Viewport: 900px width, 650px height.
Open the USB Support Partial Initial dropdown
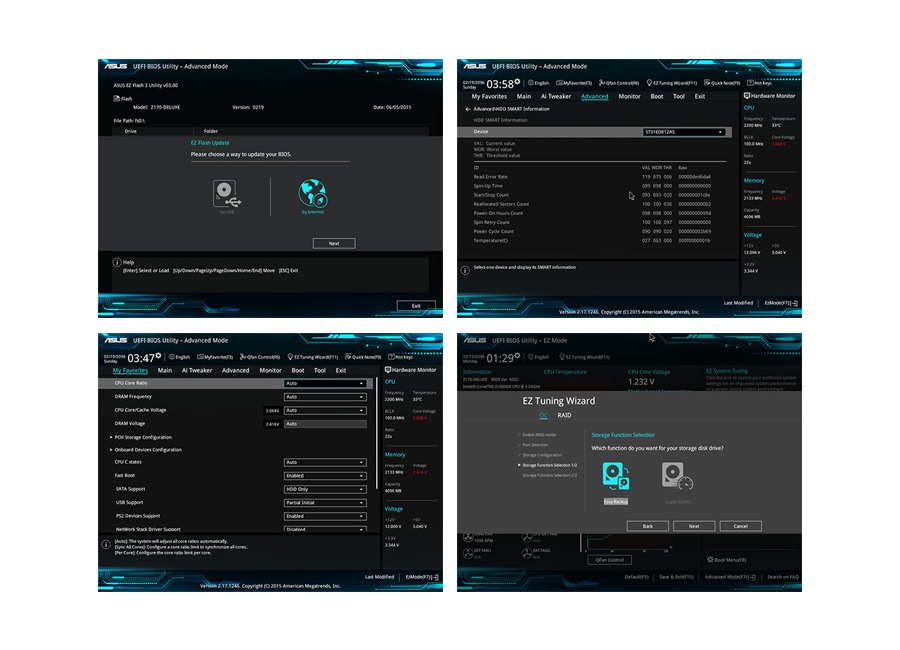pyautogui.click(x=325, y=502)
